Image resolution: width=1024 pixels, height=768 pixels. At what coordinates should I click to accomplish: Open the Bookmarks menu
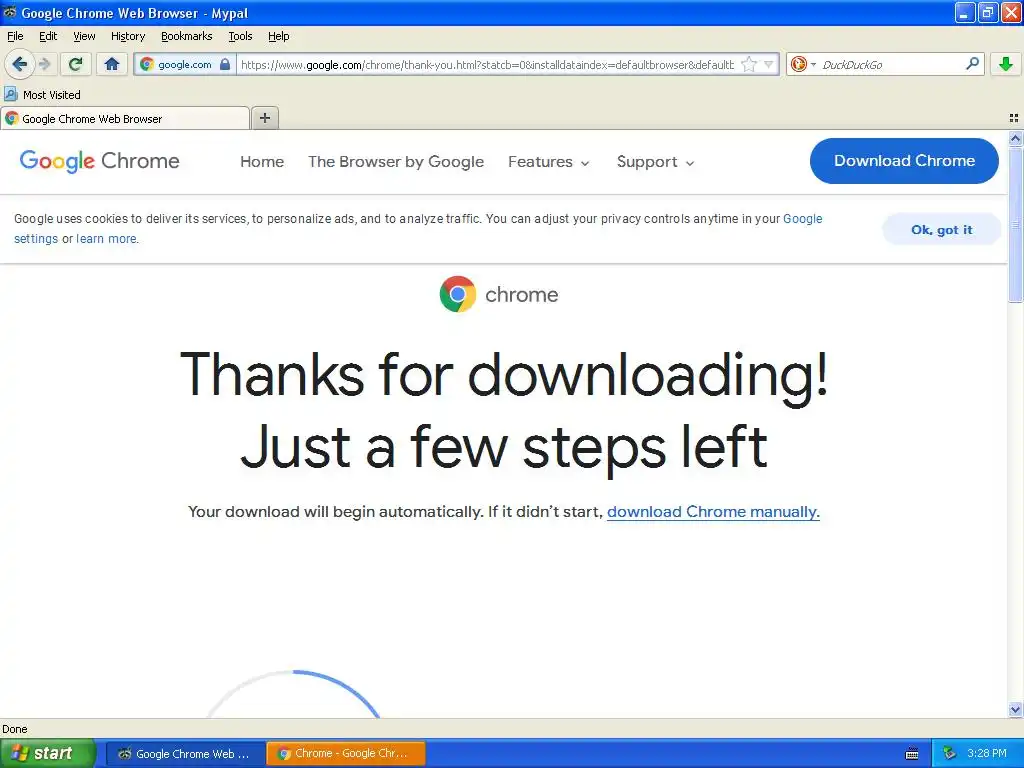tap(186, 36)
